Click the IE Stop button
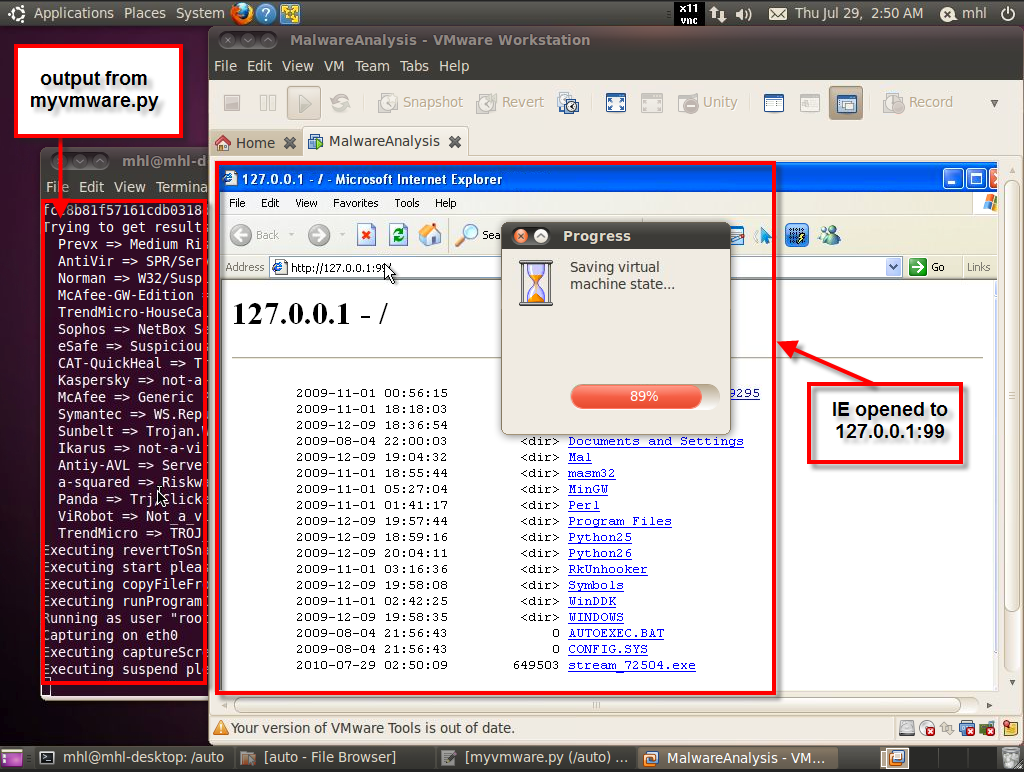 click(367, 235)
